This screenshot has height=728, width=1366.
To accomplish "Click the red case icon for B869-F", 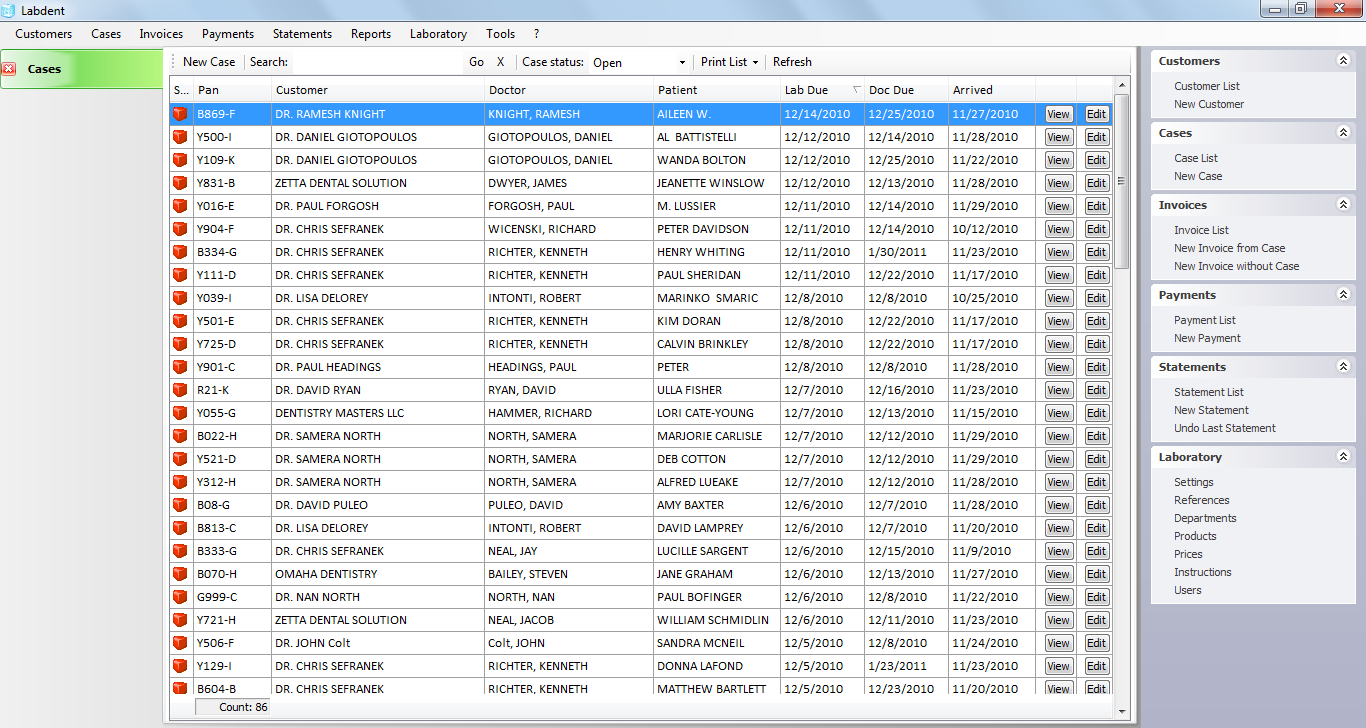I will click(x=180, y=114).
